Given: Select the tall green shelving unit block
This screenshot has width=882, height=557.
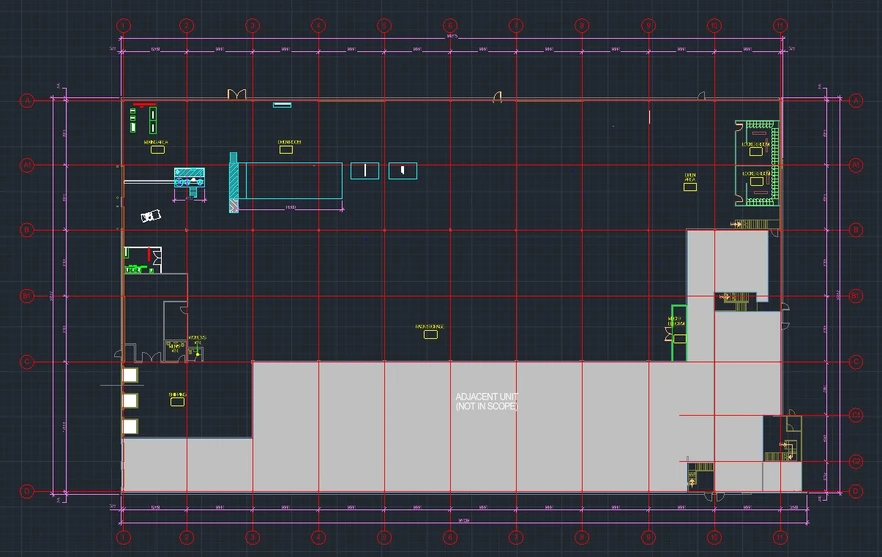Looking at the screenshot, I should click(153, 120).
